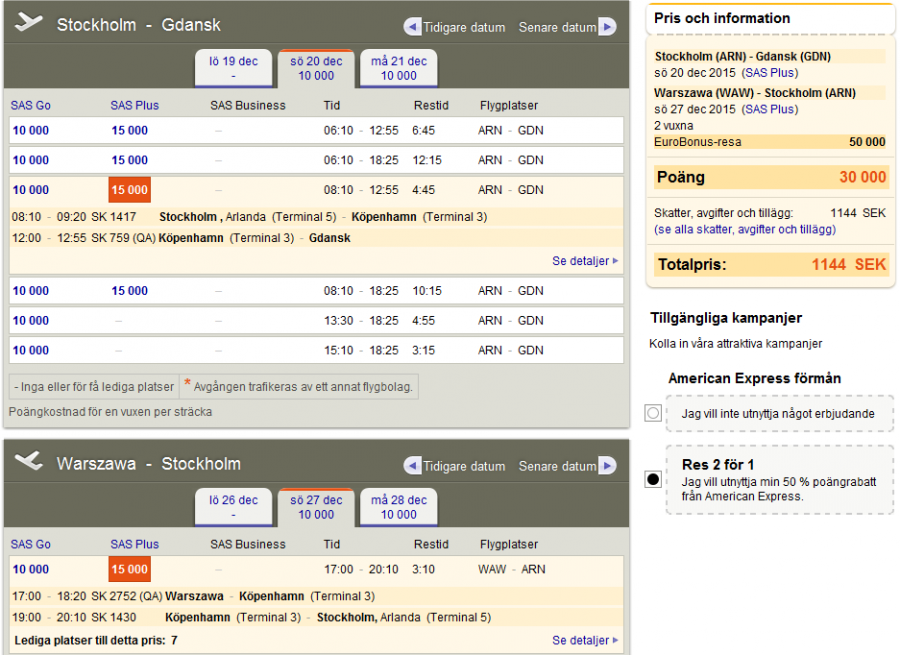Choose SAS Go 10 000 fare for 15:10 departure
The image size is (900, 655).
[x=30, y=350]
